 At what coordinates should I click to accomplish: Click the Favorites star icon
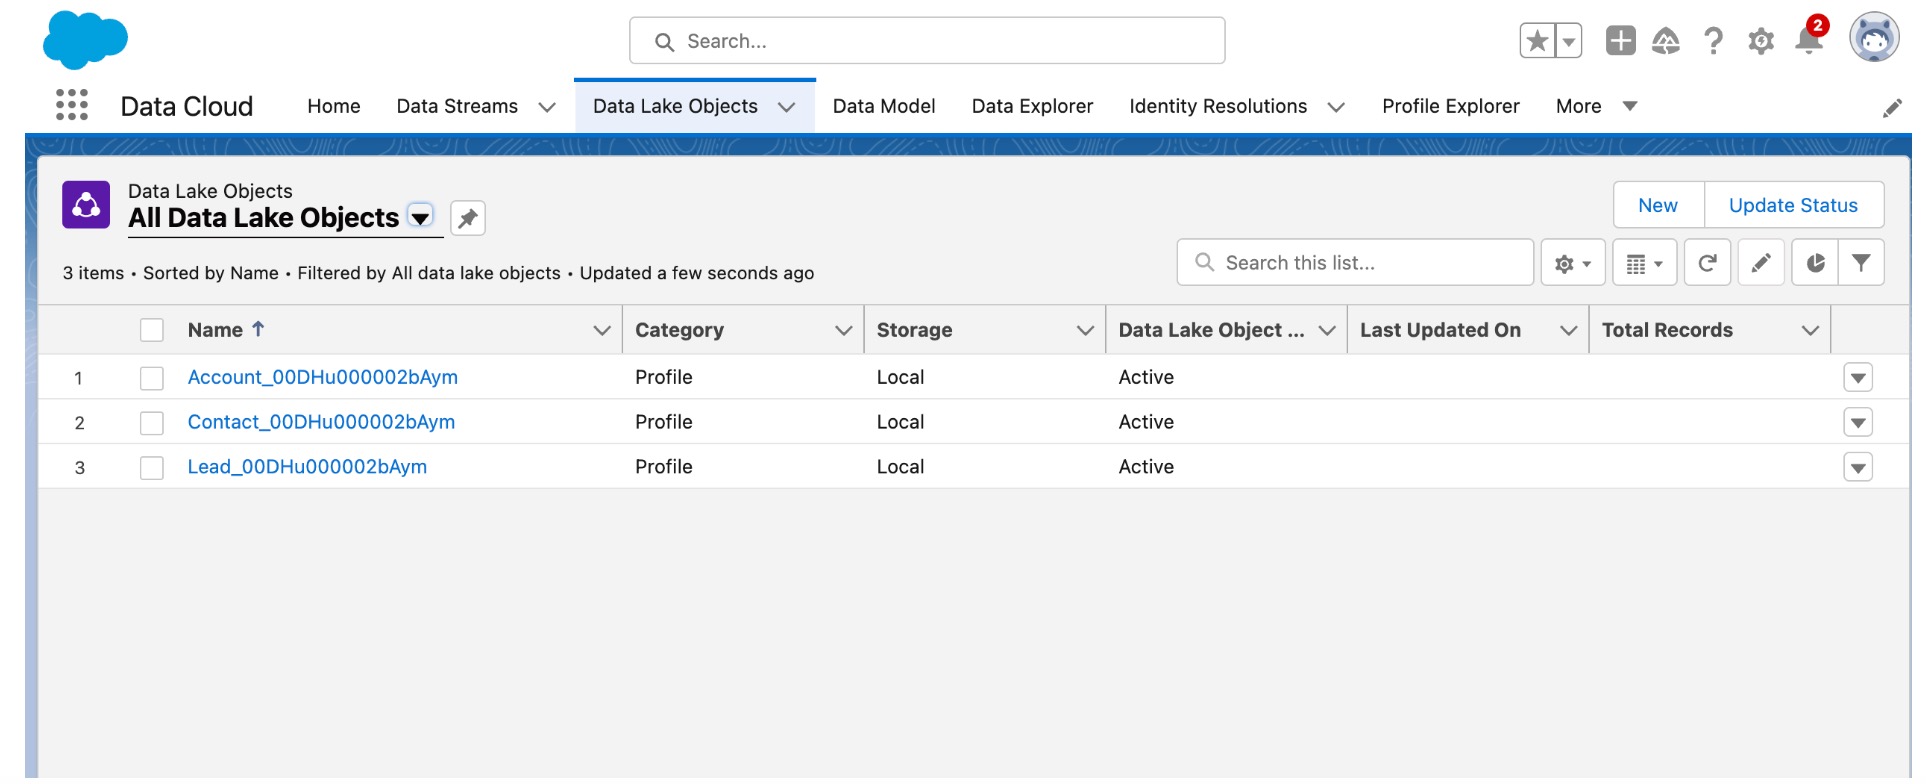[1537, 41]
